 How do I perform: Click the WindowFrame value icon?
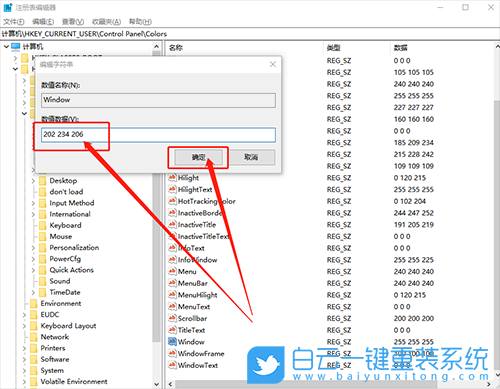coord(172,353)
